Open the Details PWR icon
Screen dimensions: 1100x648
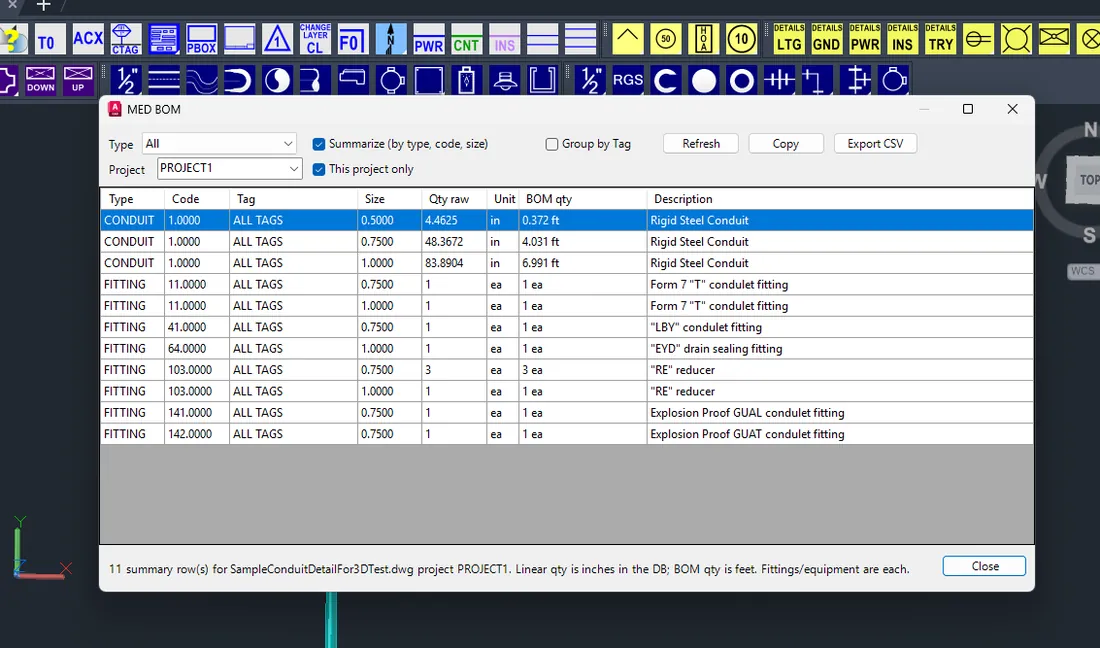coord(865,39)
